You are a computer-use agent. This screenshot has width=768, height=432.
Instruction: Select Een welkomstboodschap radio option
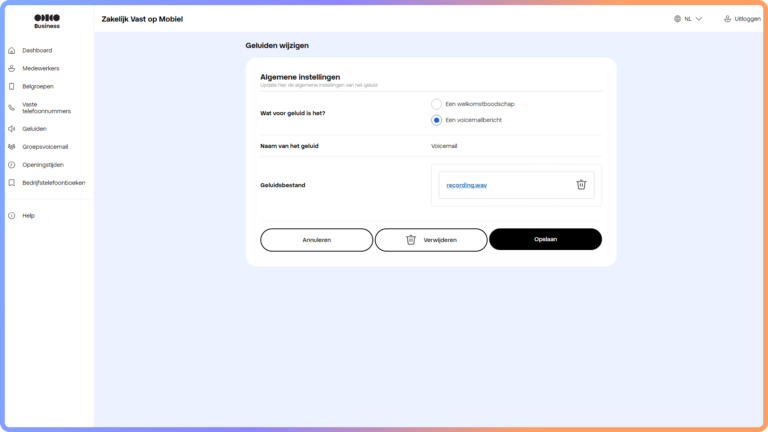436,104
